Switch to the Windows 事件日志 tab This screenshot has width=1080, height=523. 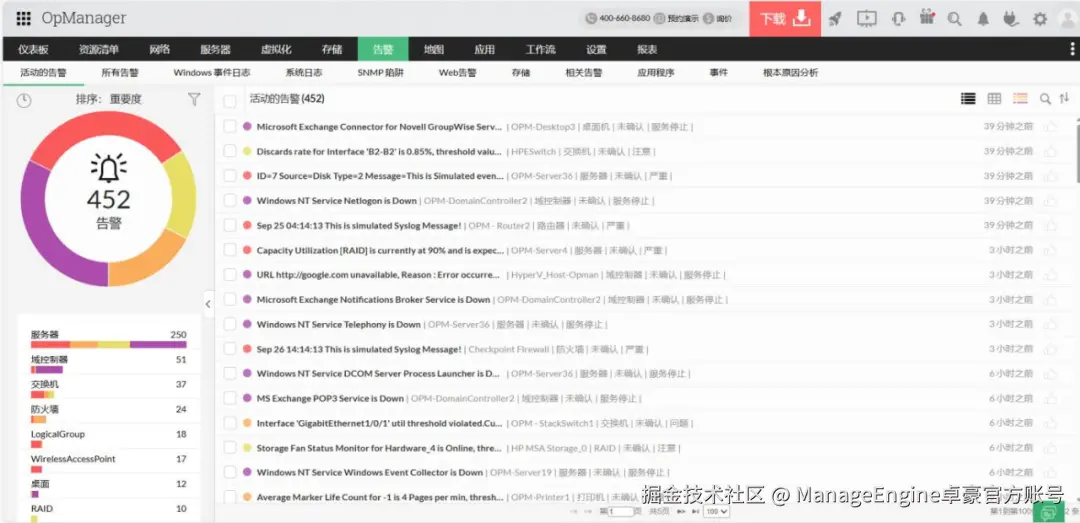(211, 72)
